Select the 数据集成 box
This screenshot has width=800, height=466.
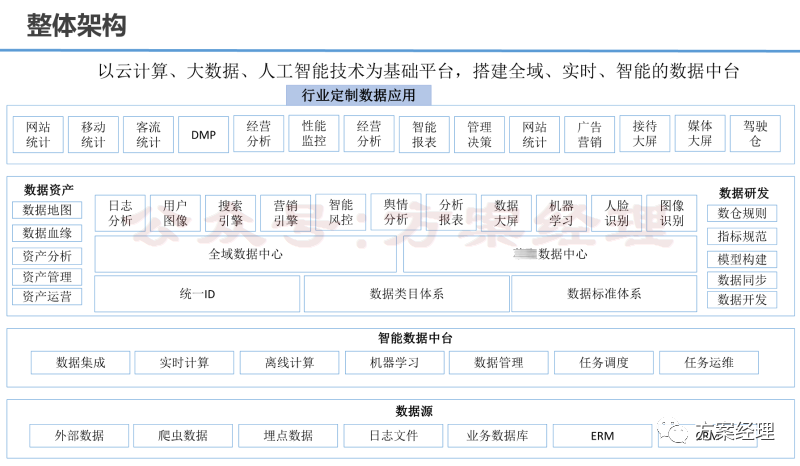click(81, 363)
